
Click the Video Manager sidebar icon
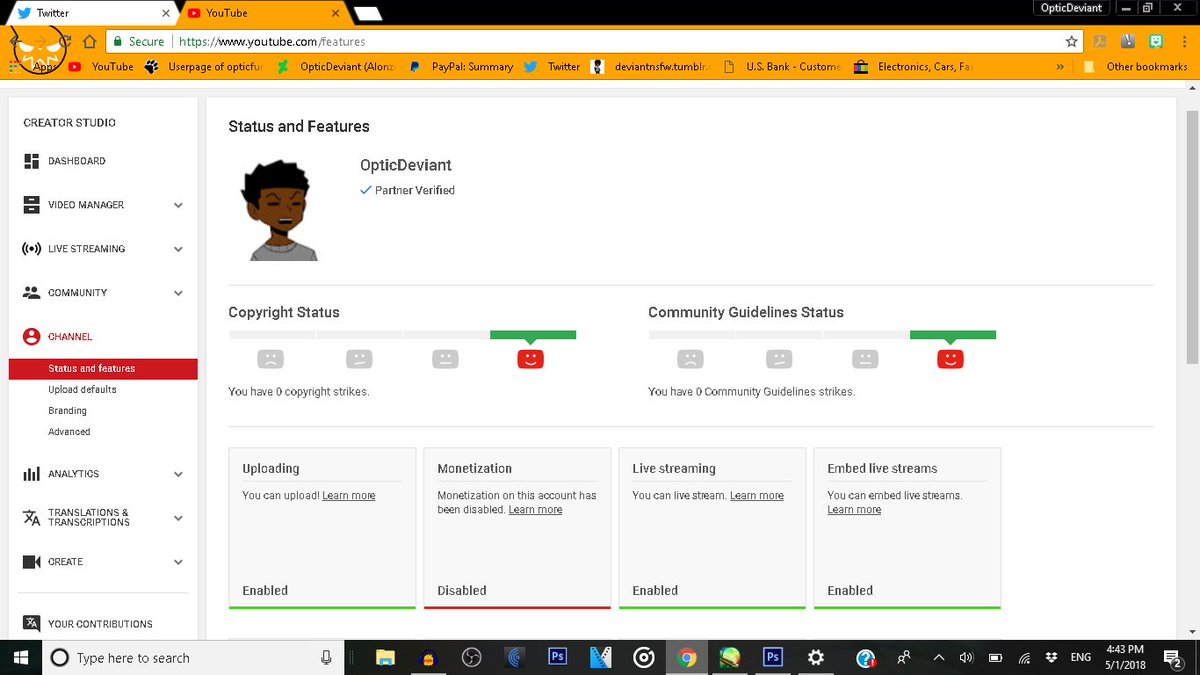coord(31,204)
